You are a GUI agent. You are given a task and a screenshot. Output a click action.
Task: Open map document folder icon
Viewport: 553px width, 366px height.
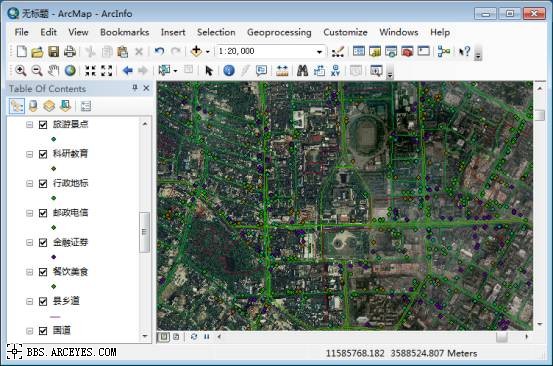click(37, 51)
